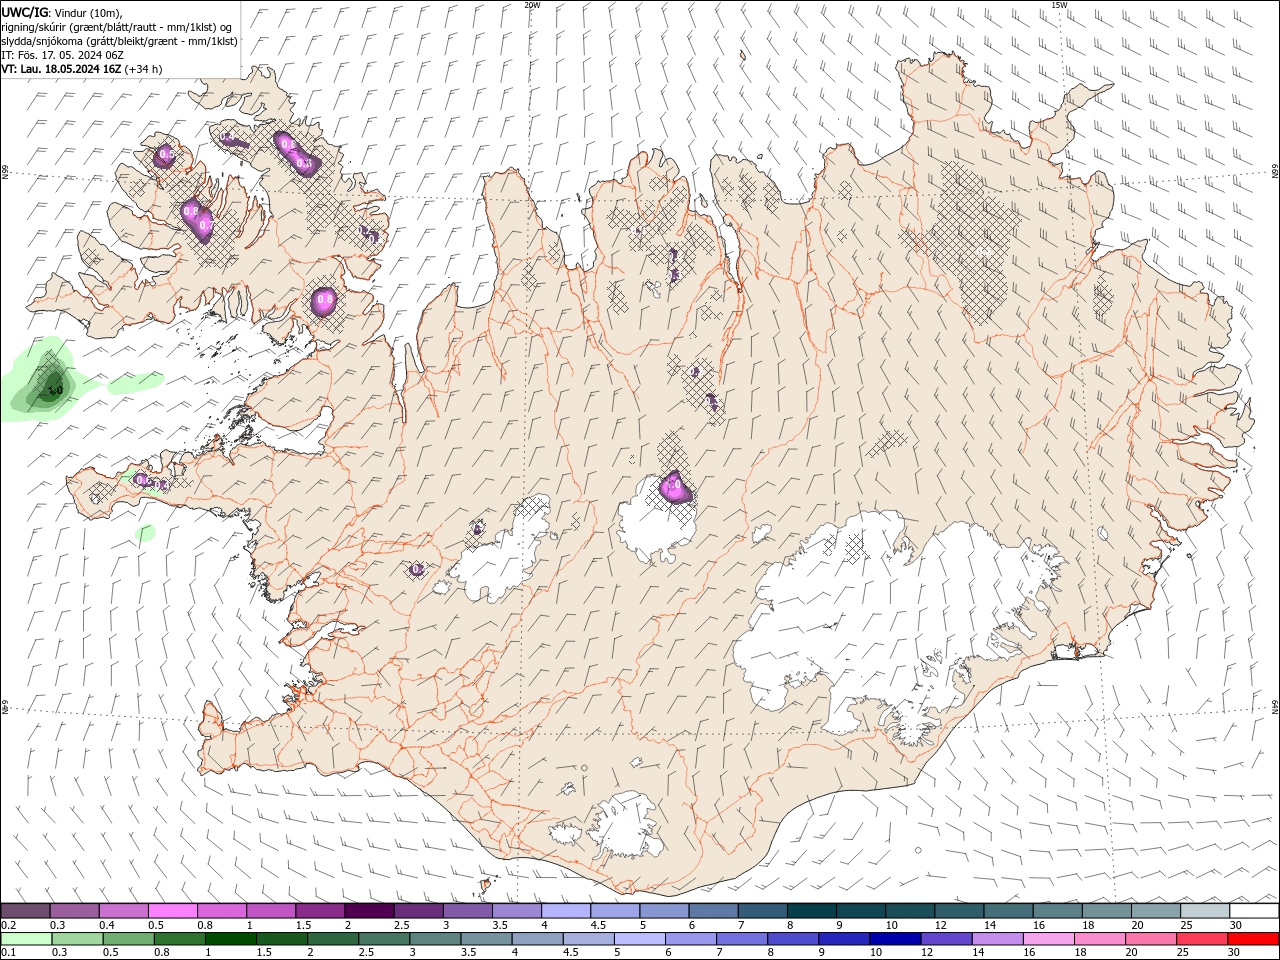
Task: Select the 'slydda/snjókoma' legend line
Action: tap(120, 41)
